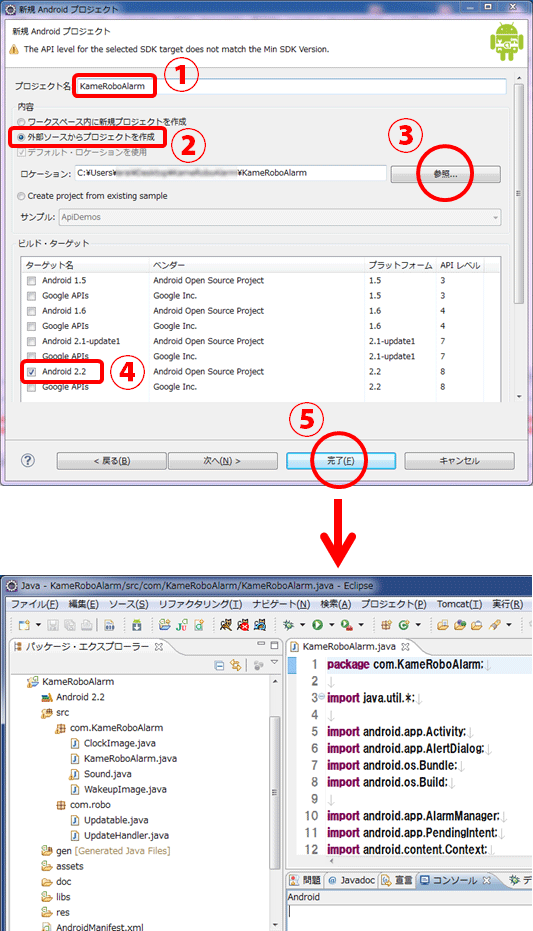This screenshot has width=533, height=931.
Task: Open the Tomcat(T) menu
Action: [x=459, y=604]
